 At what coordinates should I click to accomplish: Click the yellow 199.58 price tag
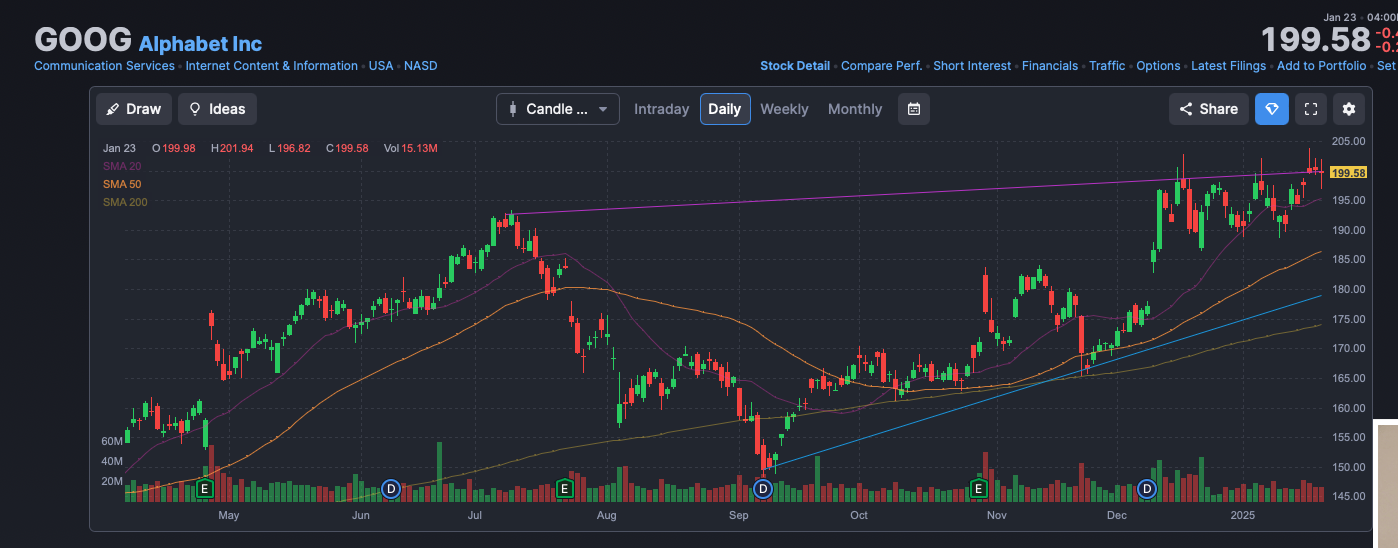pos(1349,173)
